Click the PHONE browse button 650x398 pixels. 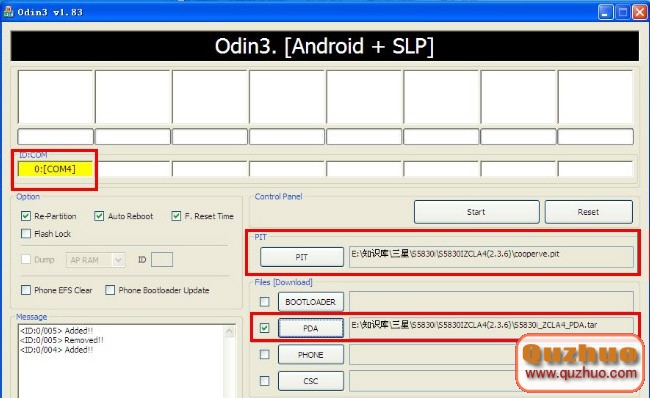tap(310, 355)
